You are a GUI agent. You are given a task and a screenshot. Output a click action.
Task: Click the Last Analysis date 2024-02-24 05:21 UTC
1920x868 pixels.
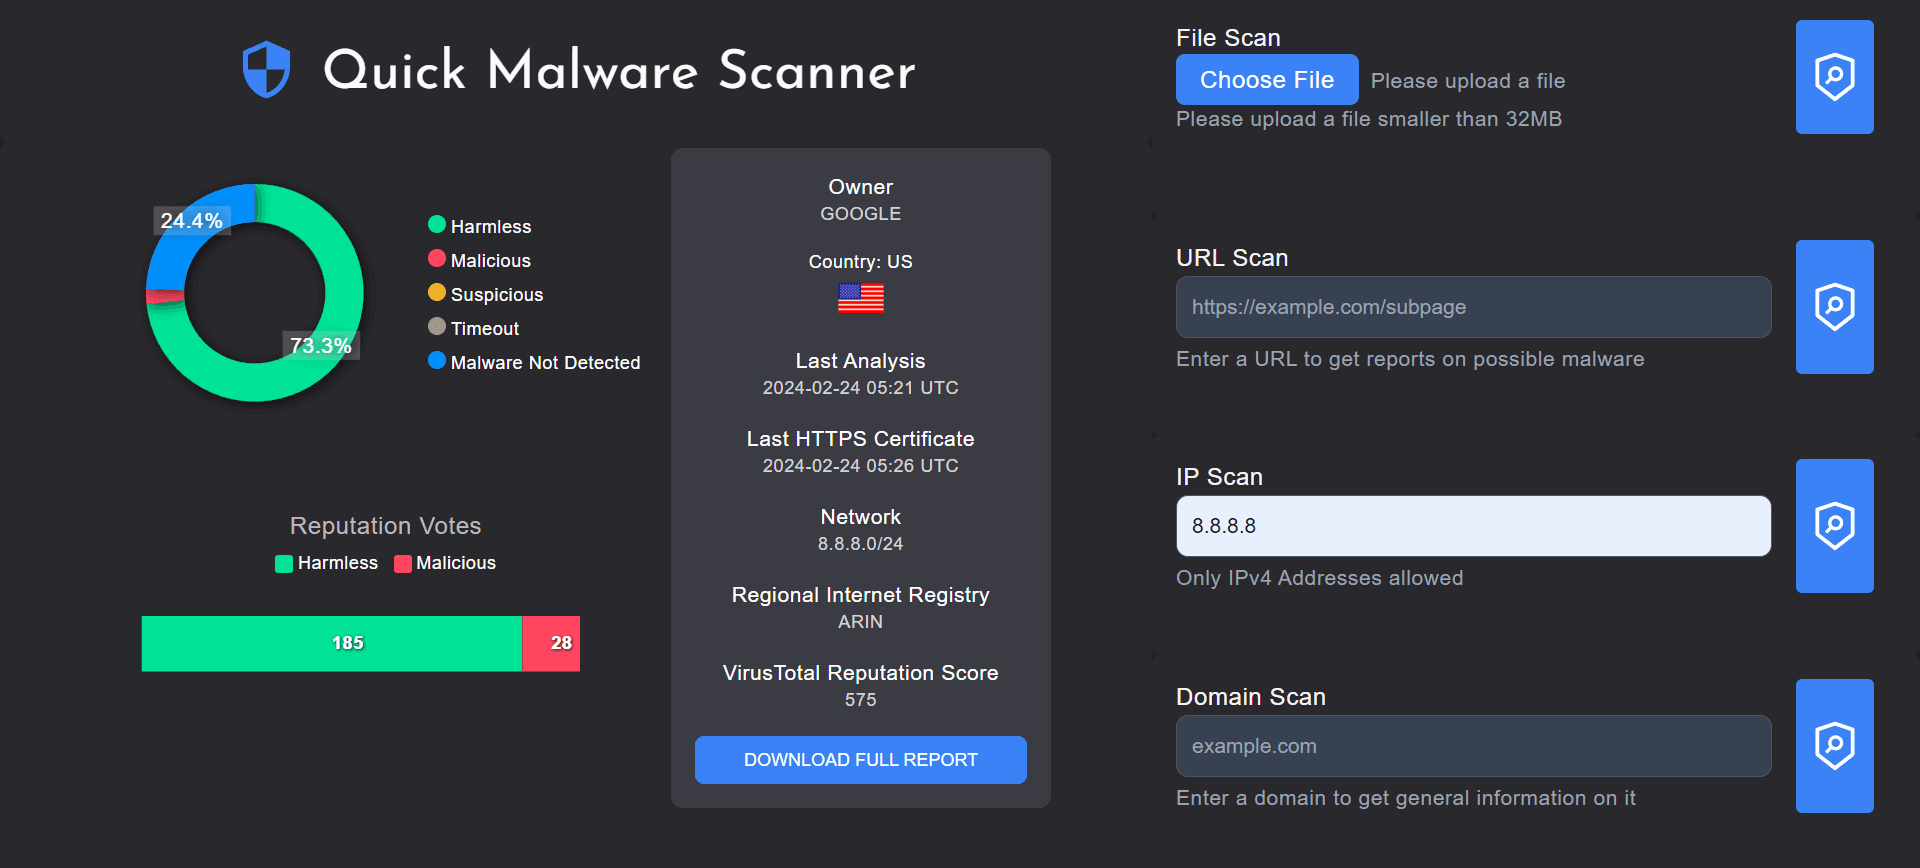tap(861, 388)
